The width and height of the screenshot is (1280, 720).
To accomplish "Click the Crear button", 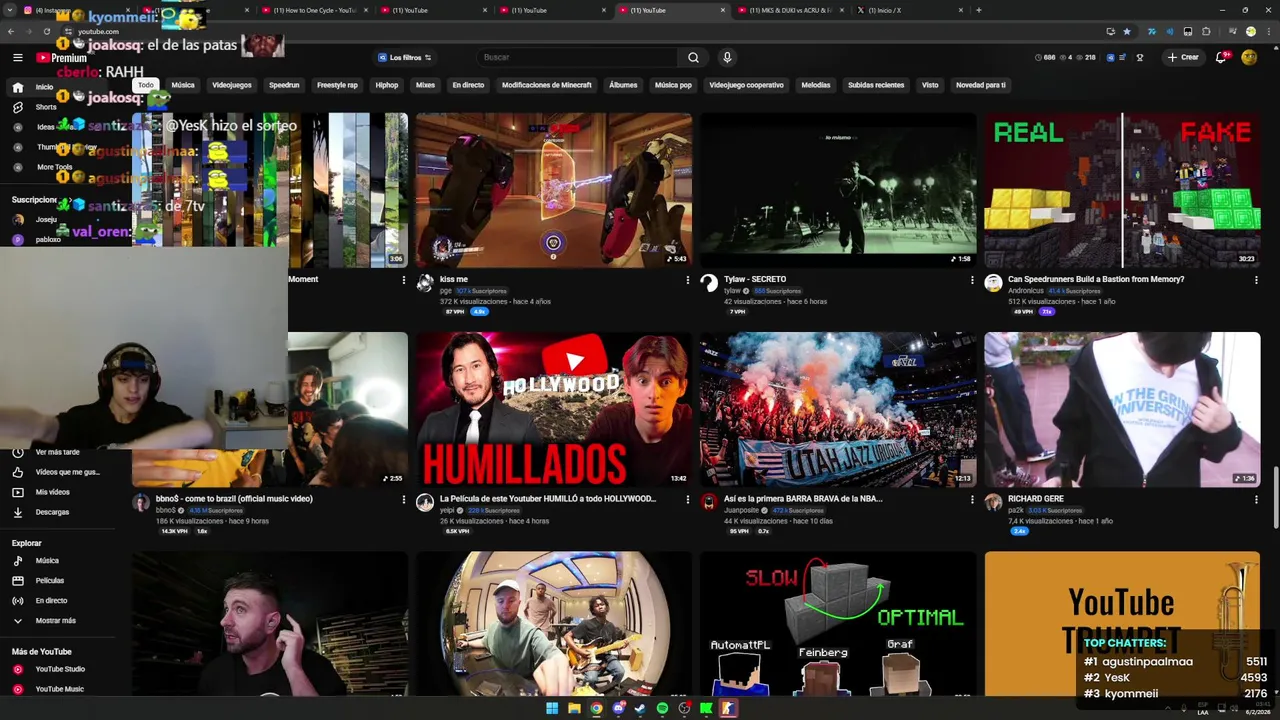I will [x=1183, y=57].
